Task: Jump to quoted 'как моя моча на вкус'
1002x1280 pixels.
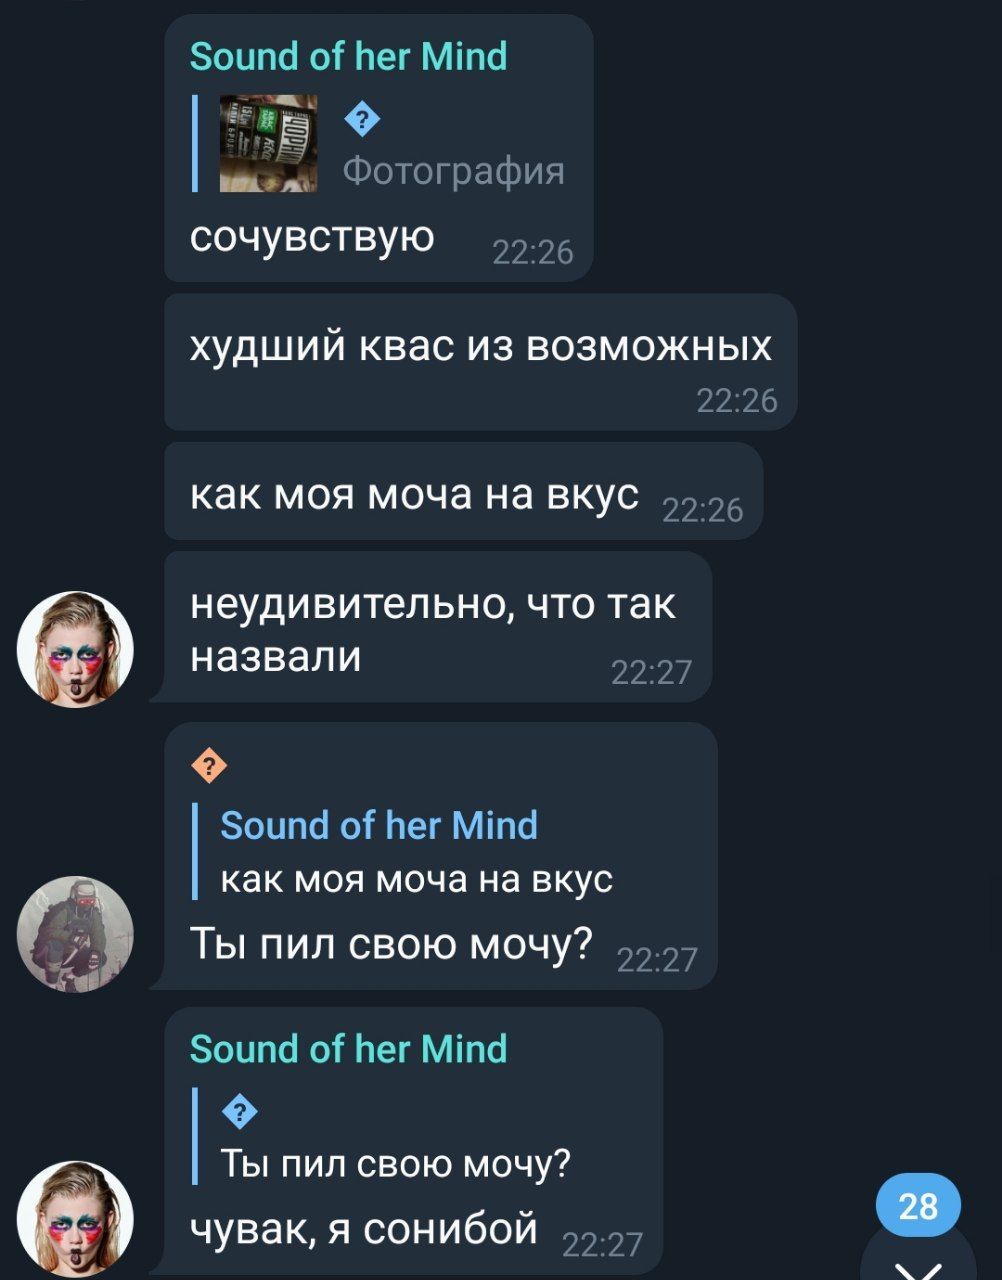Action: 416,879
